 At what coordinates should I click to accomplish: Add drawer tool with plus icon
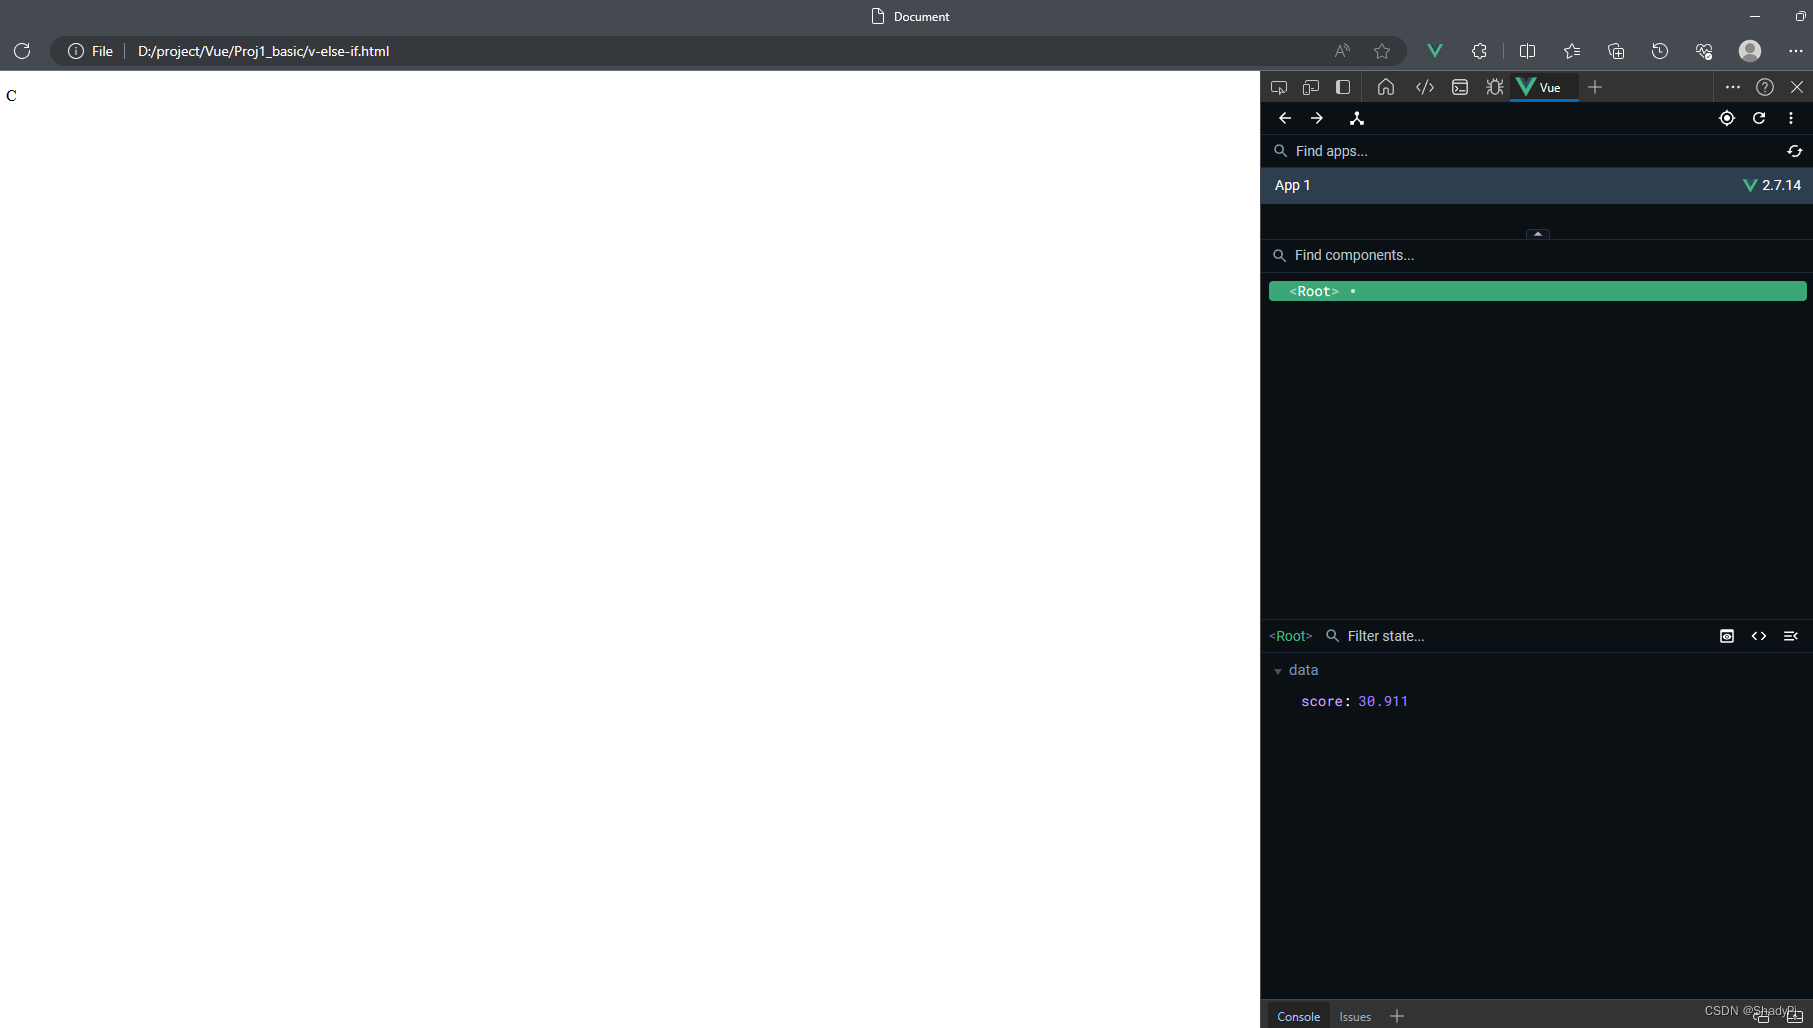(1397, 1016)
